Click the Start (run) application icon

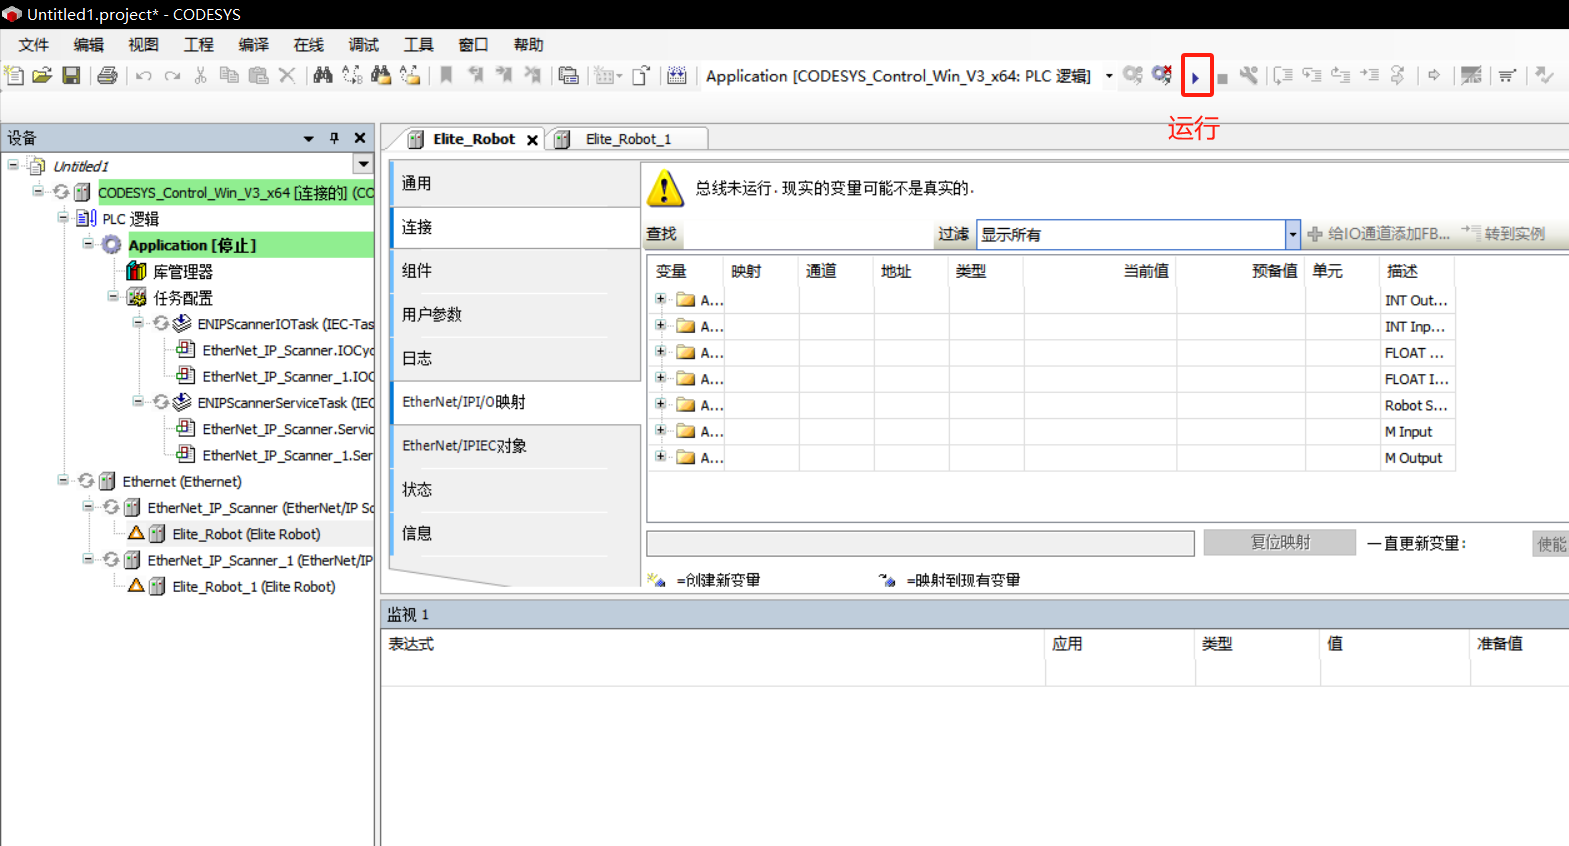point(1195,77)
